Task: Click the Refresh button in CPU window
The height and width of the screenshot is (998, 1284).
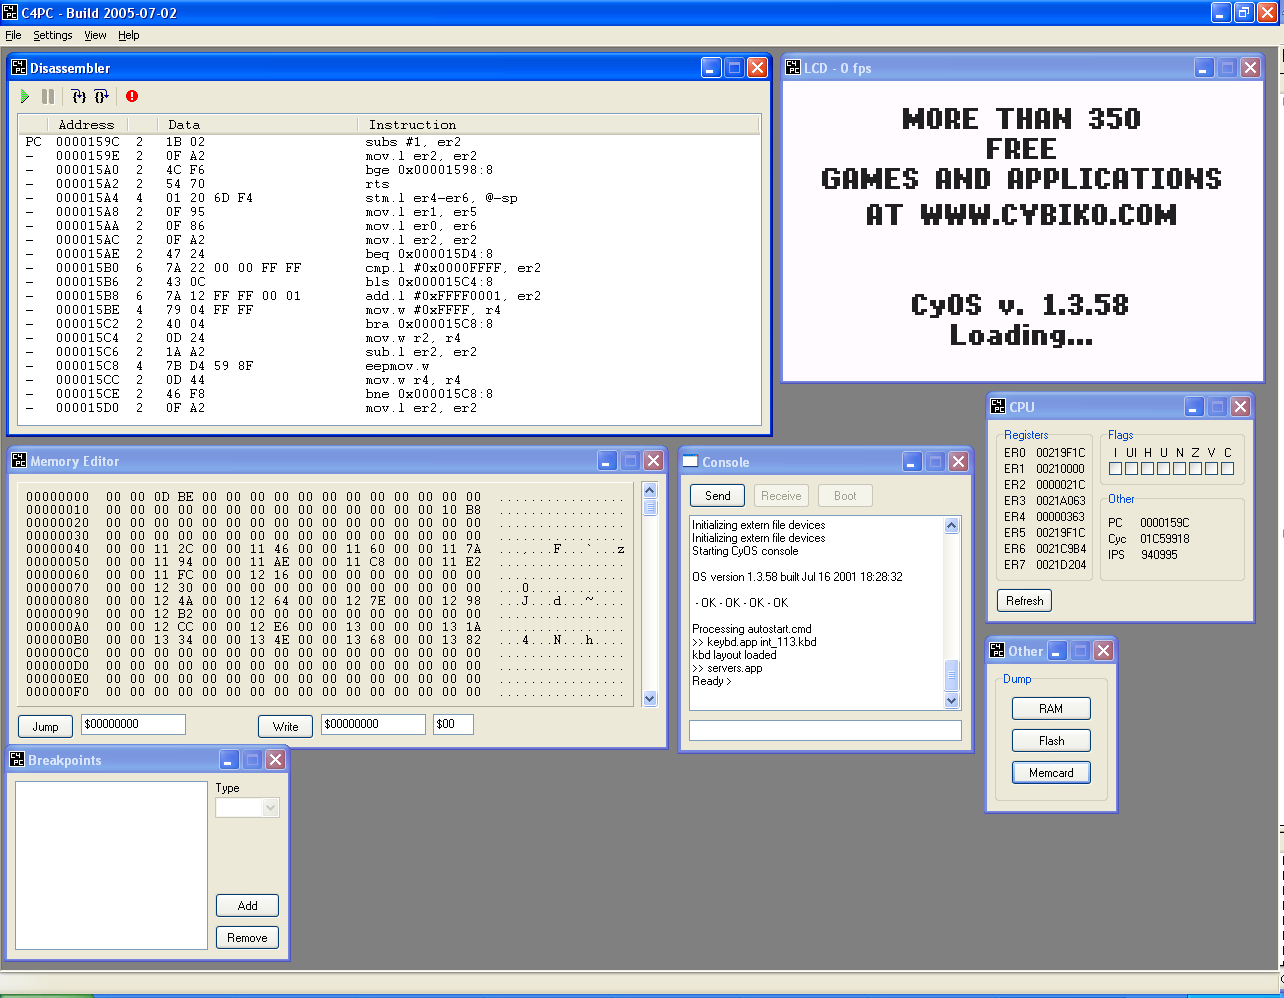Action: (x=1025, y=601)
